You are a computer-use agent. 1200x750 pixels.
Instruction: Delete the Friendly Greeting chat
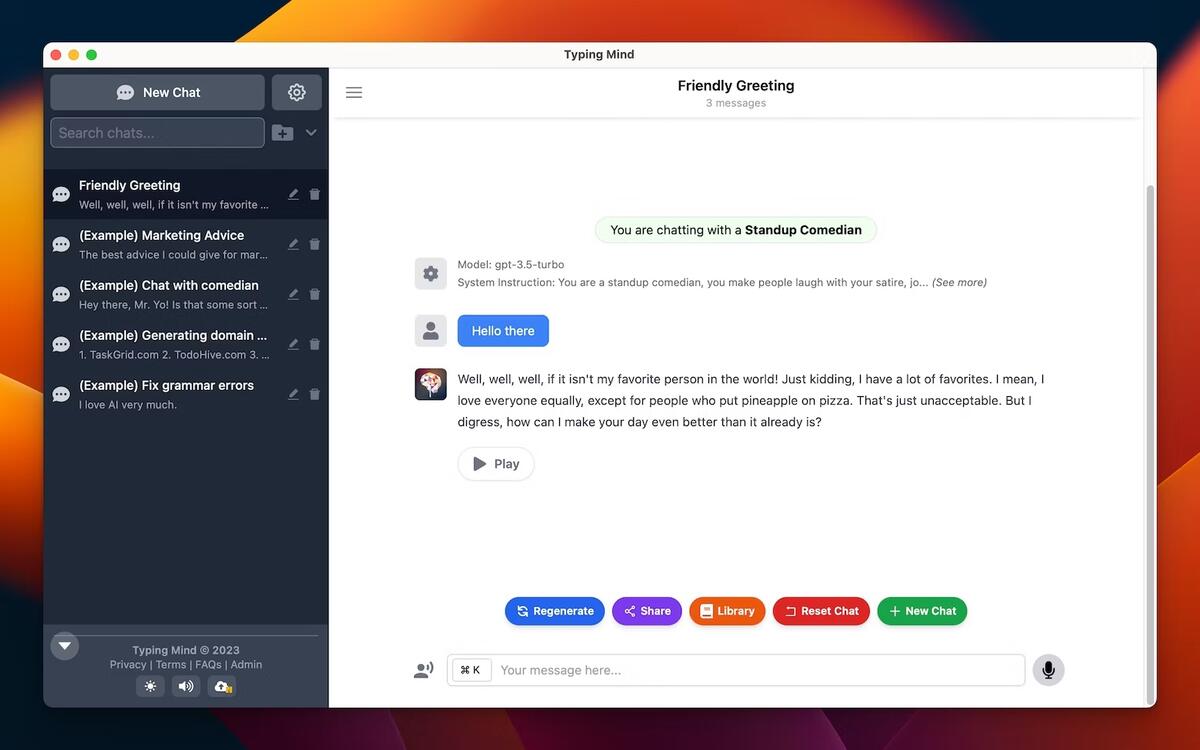[315, 194]
